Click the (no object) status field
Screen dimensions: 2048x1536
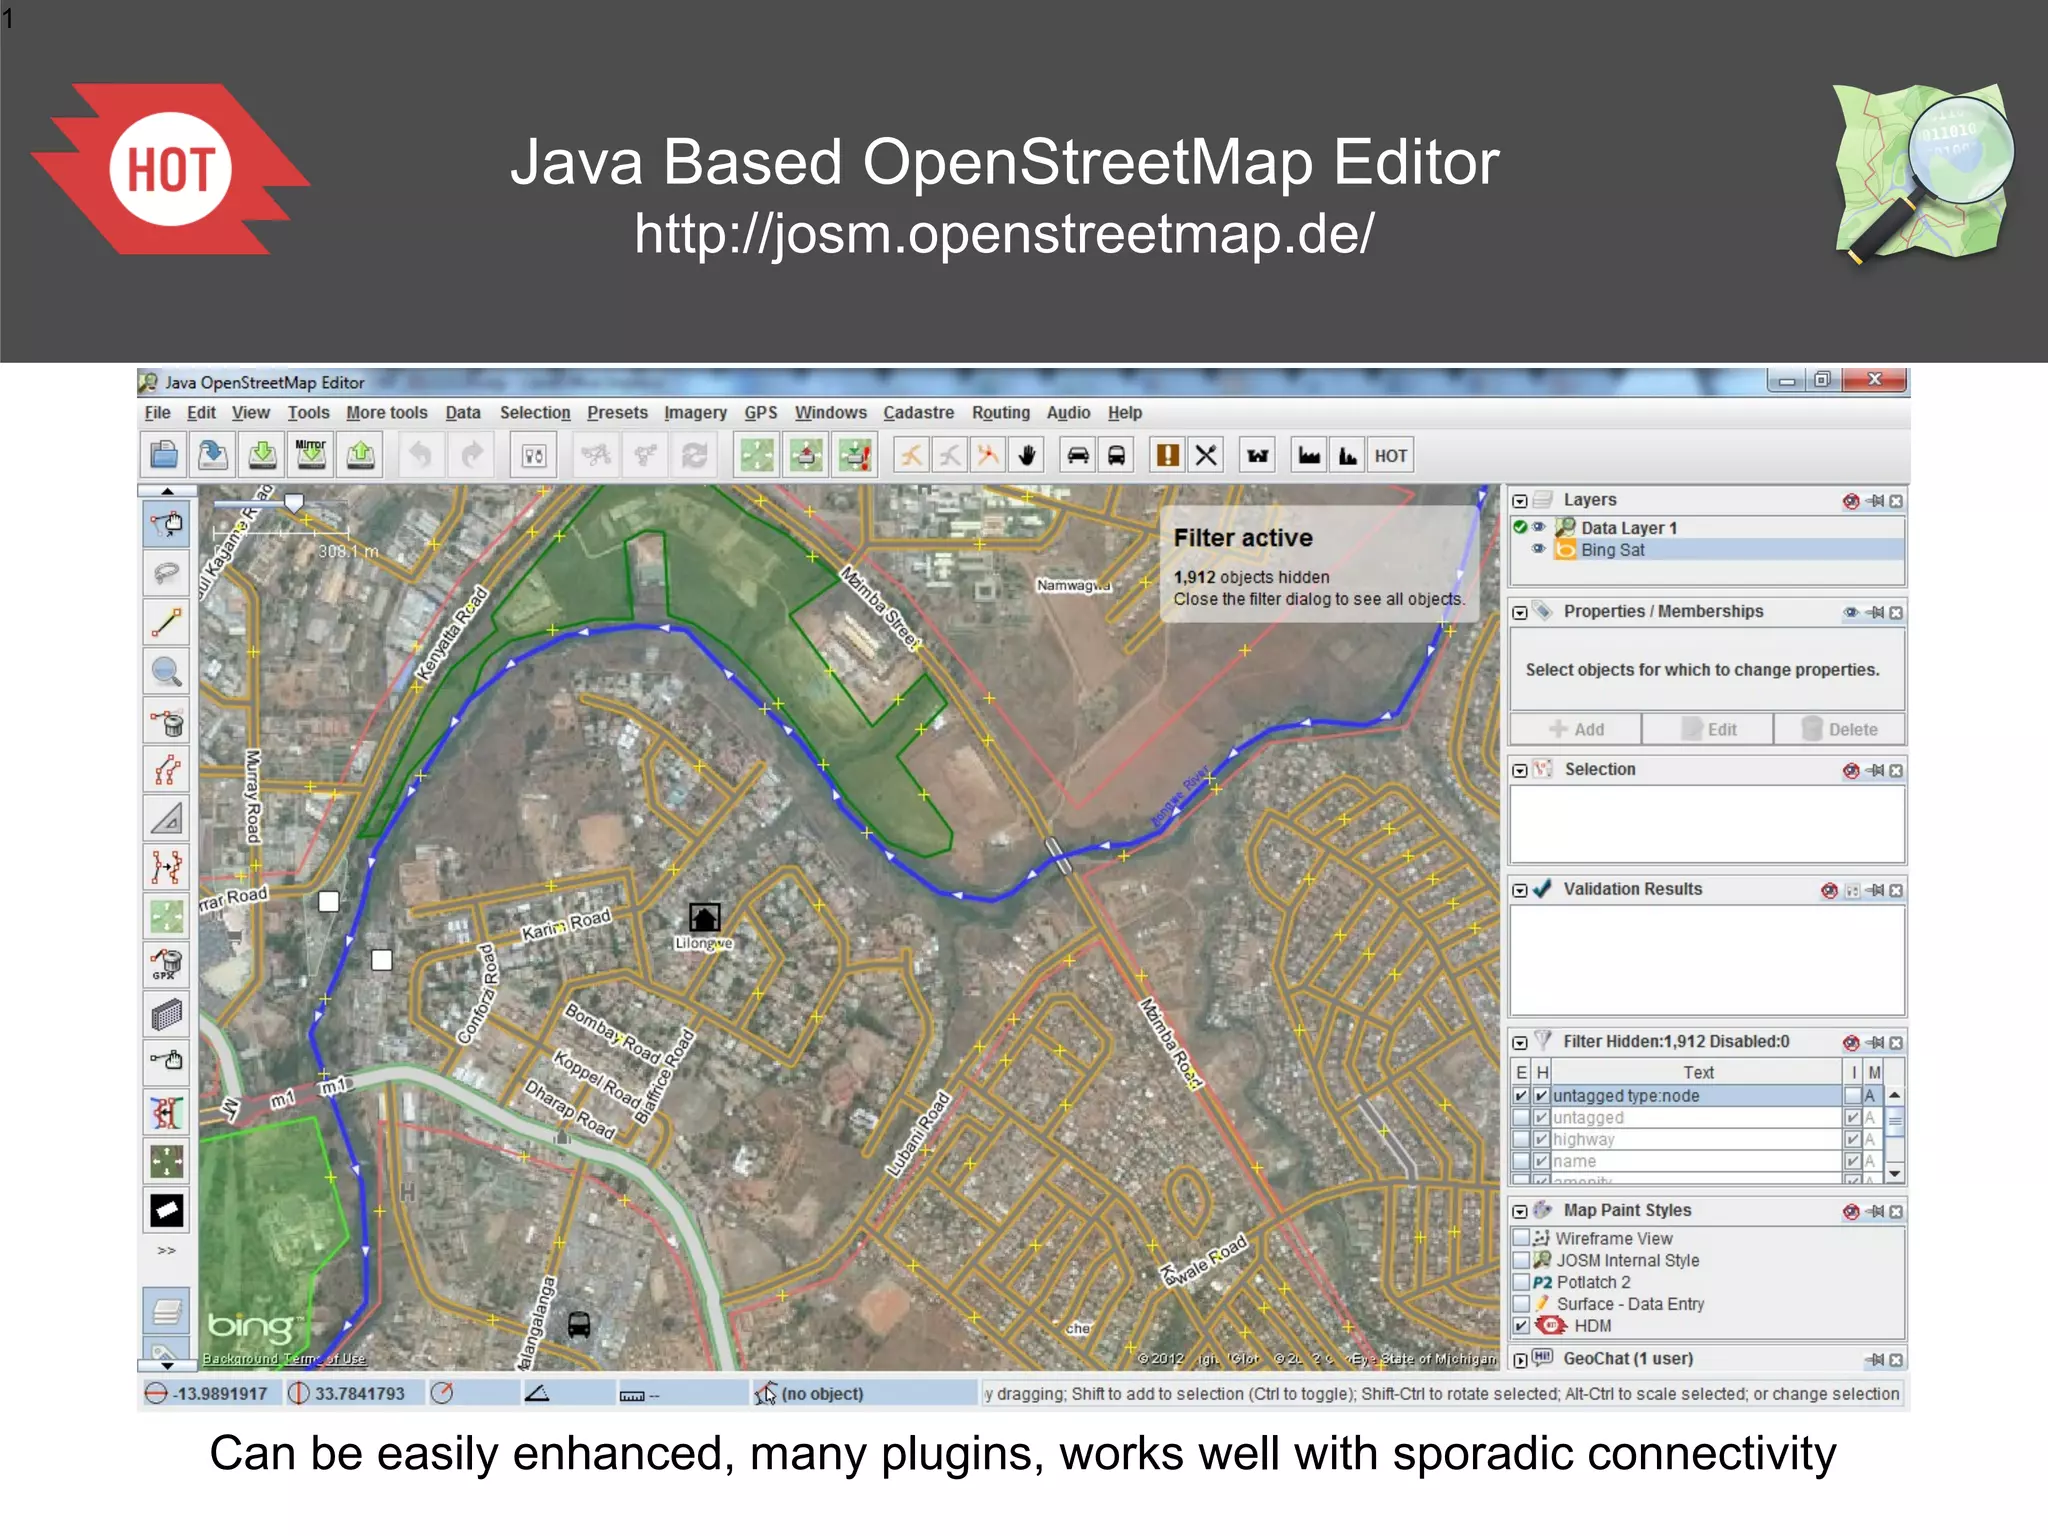pos(864,1393)
